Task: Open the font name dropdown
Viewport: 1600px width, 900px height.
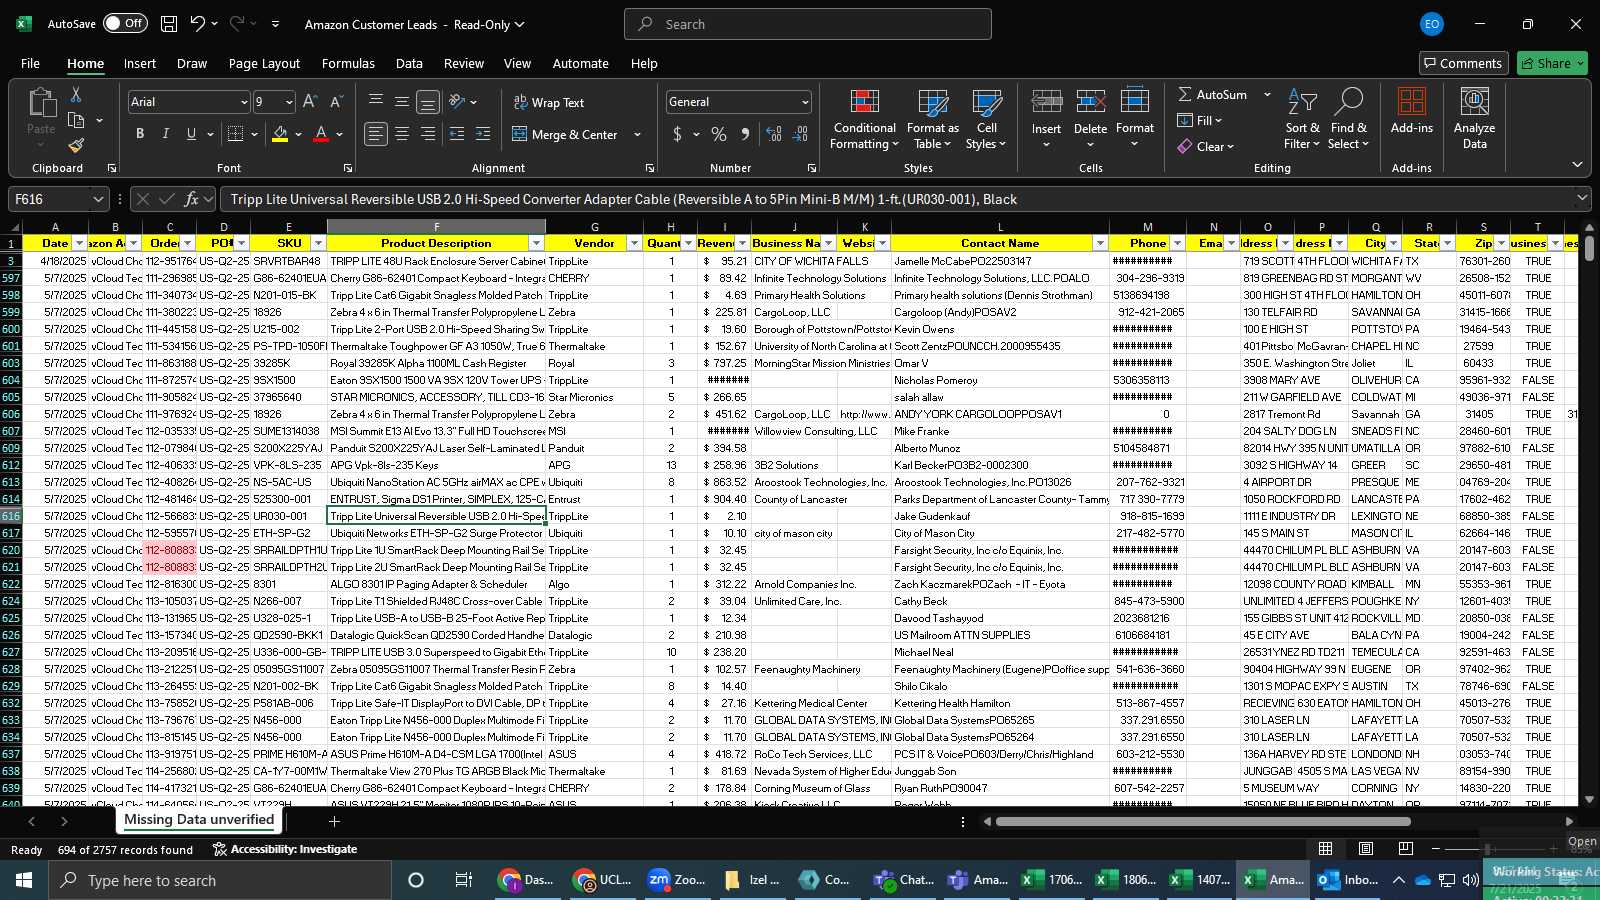Action: [243, 102]
